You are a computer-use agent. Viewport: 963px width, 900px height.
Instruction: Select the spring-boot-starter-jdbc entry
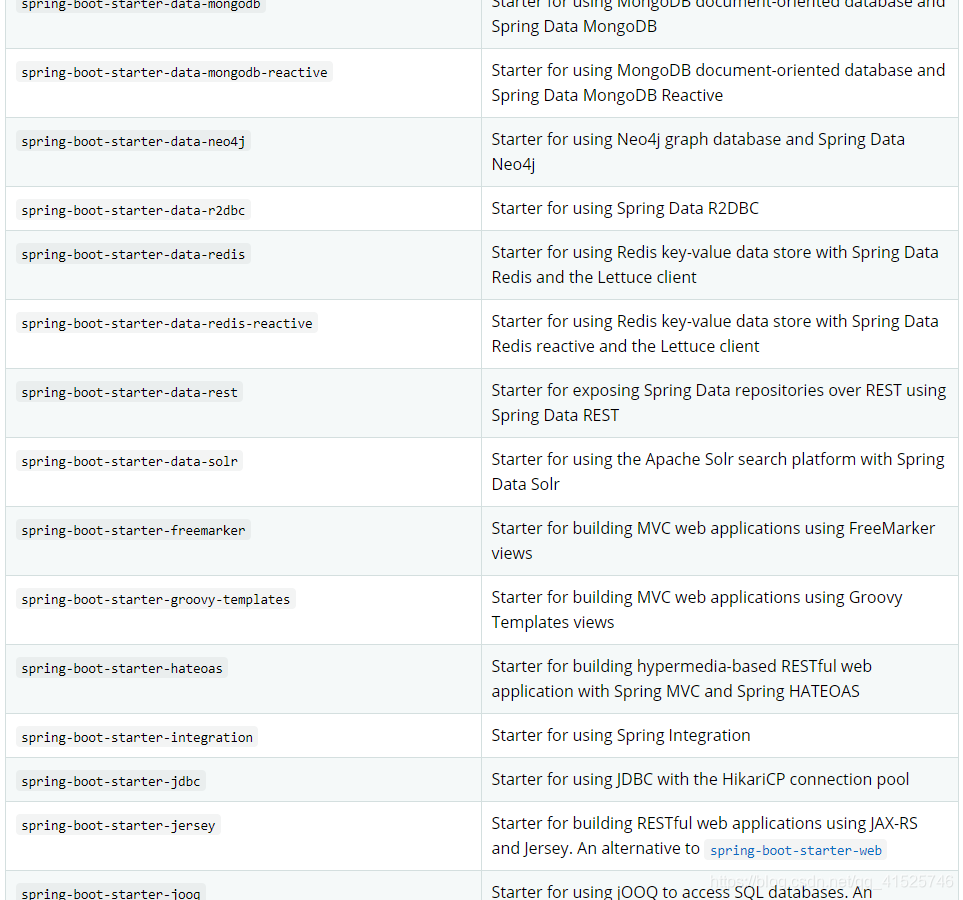tap(110, 781)
